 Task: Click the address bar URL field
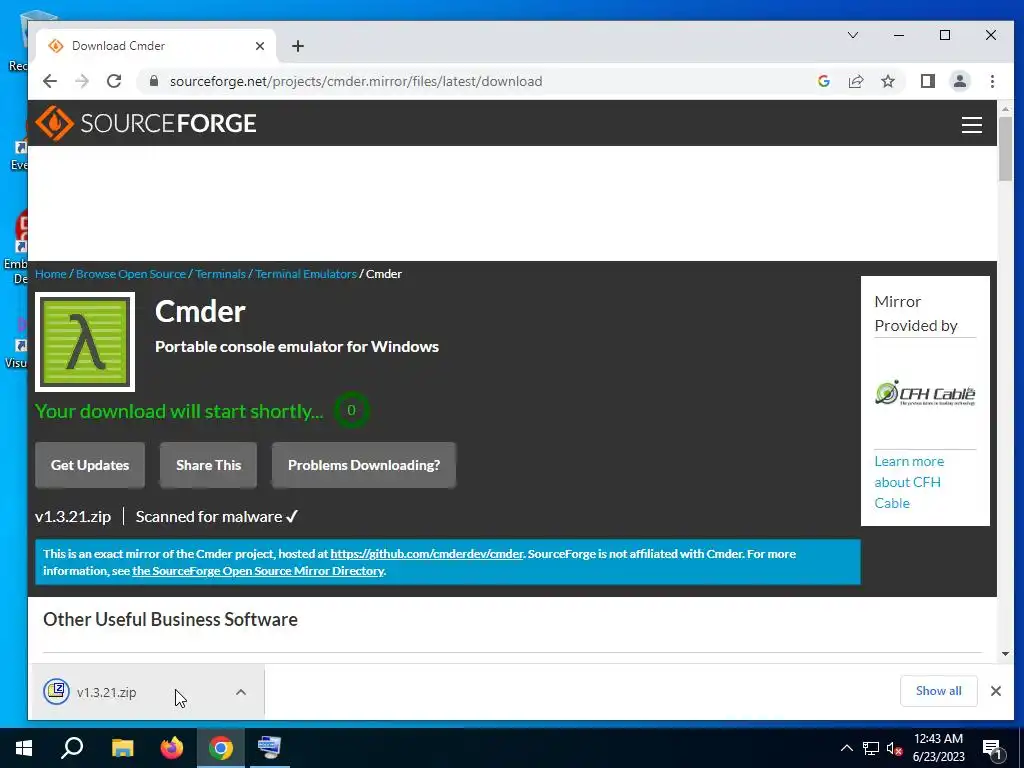pyautogui.click(x=477, y=81)
